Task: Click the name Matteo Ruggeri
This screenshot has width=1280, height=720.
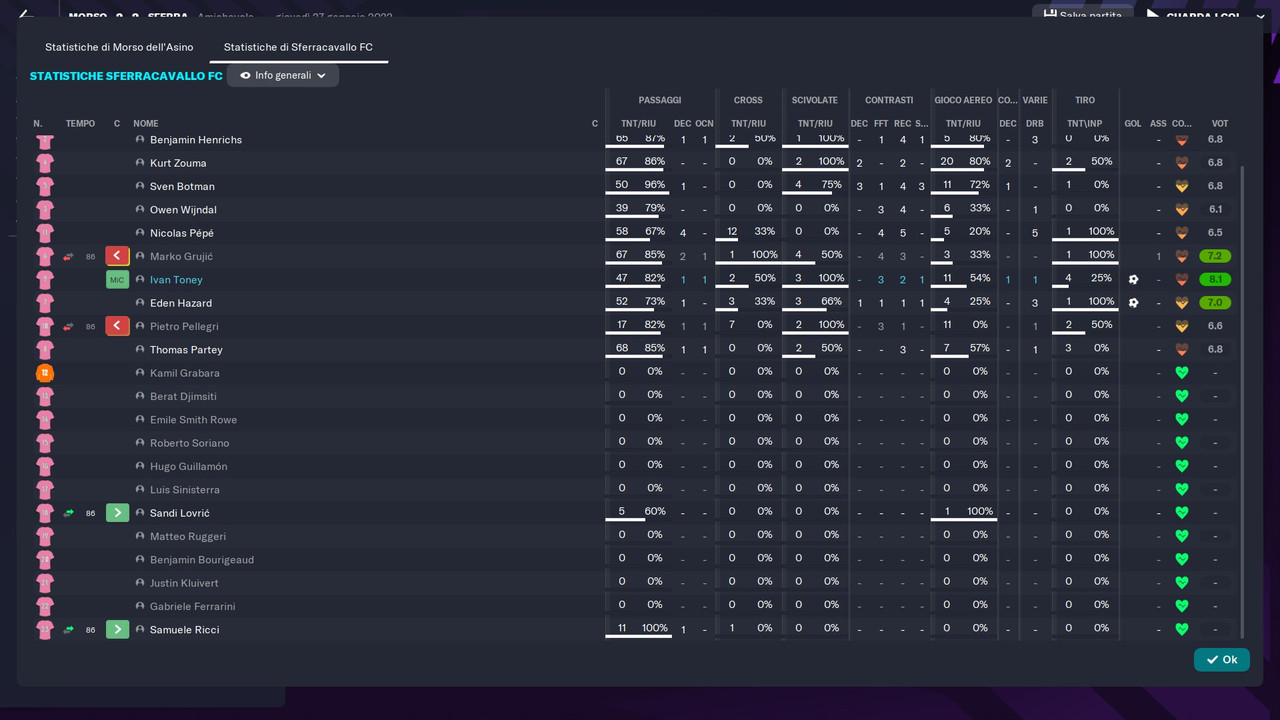Action: [x=188, y=537]
